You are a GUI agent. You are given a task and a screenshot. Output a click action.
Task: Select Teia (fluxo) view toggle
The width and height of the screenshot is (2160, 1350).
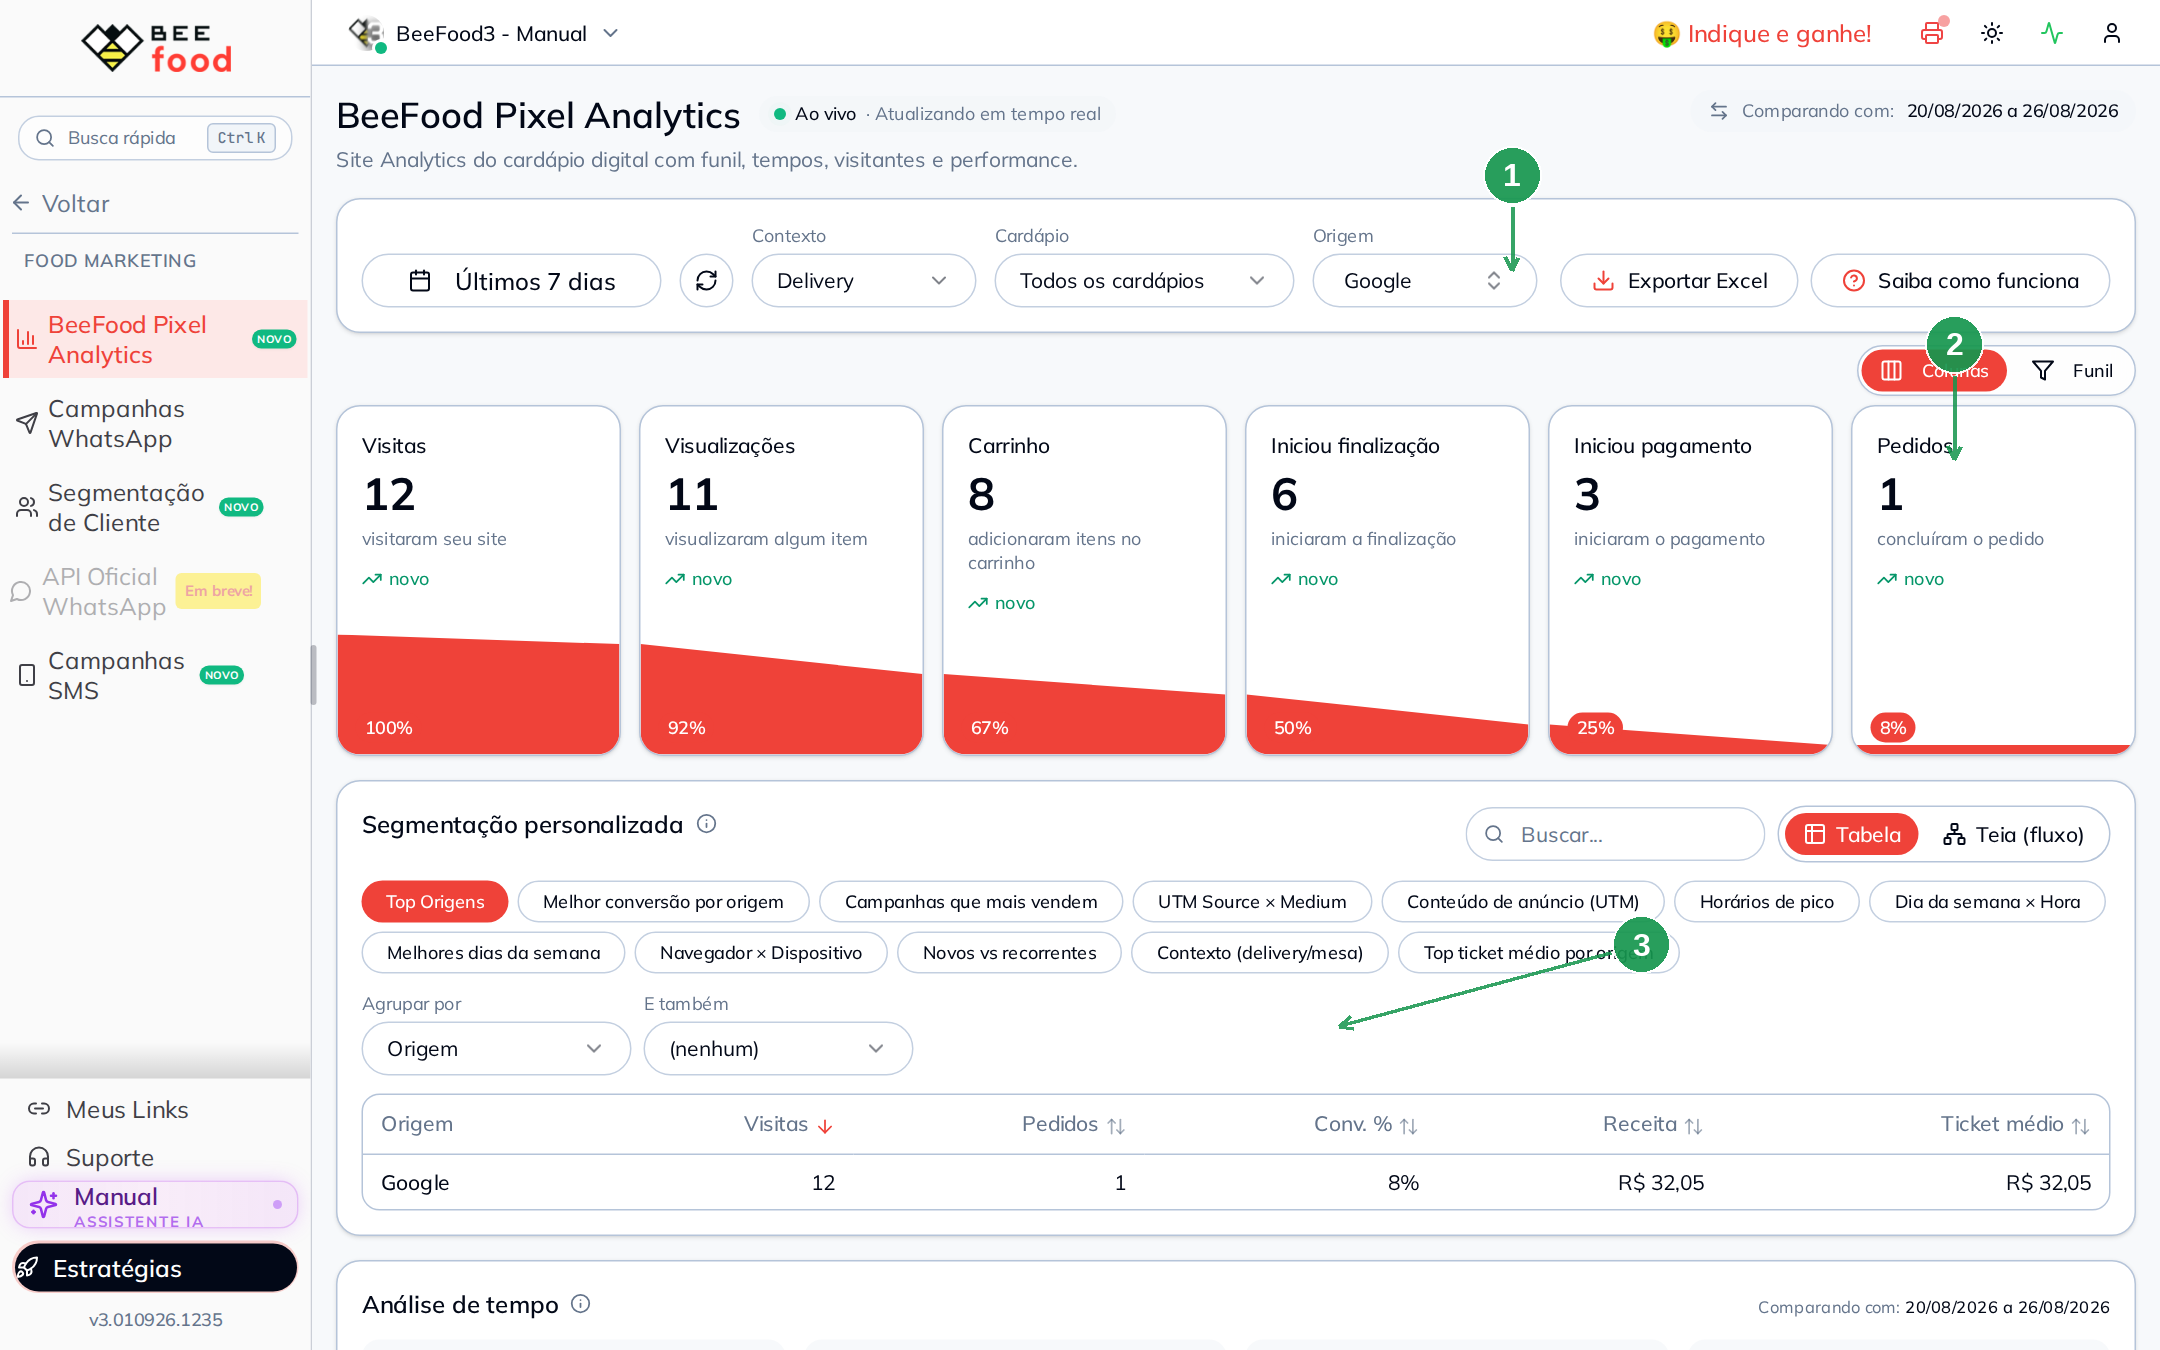pyautogui.click(x=2013, y=834)
